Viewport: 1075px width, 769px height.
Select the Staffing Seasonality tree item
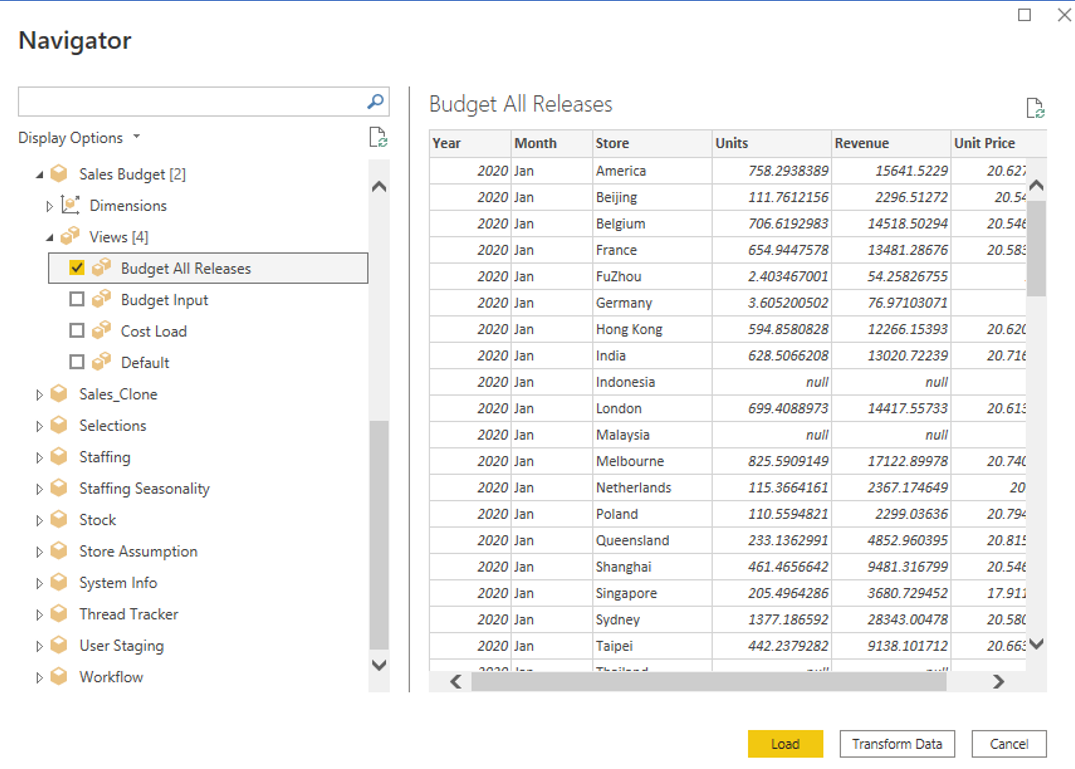144,488
